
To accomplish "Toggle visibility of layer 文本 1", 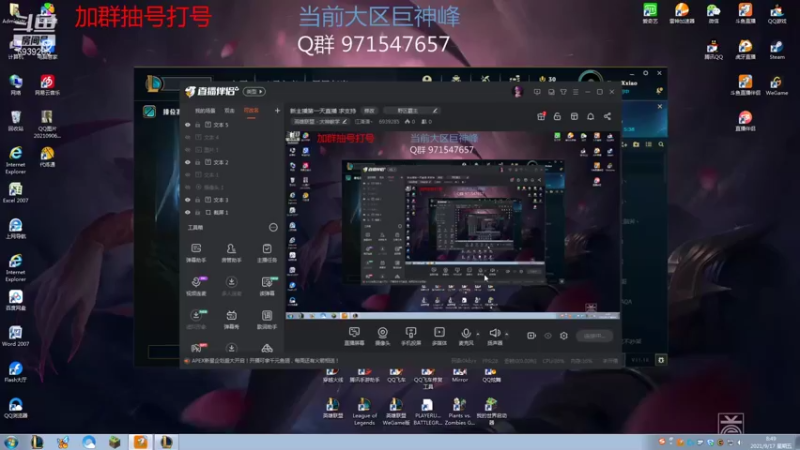I will tap(188, 175).
